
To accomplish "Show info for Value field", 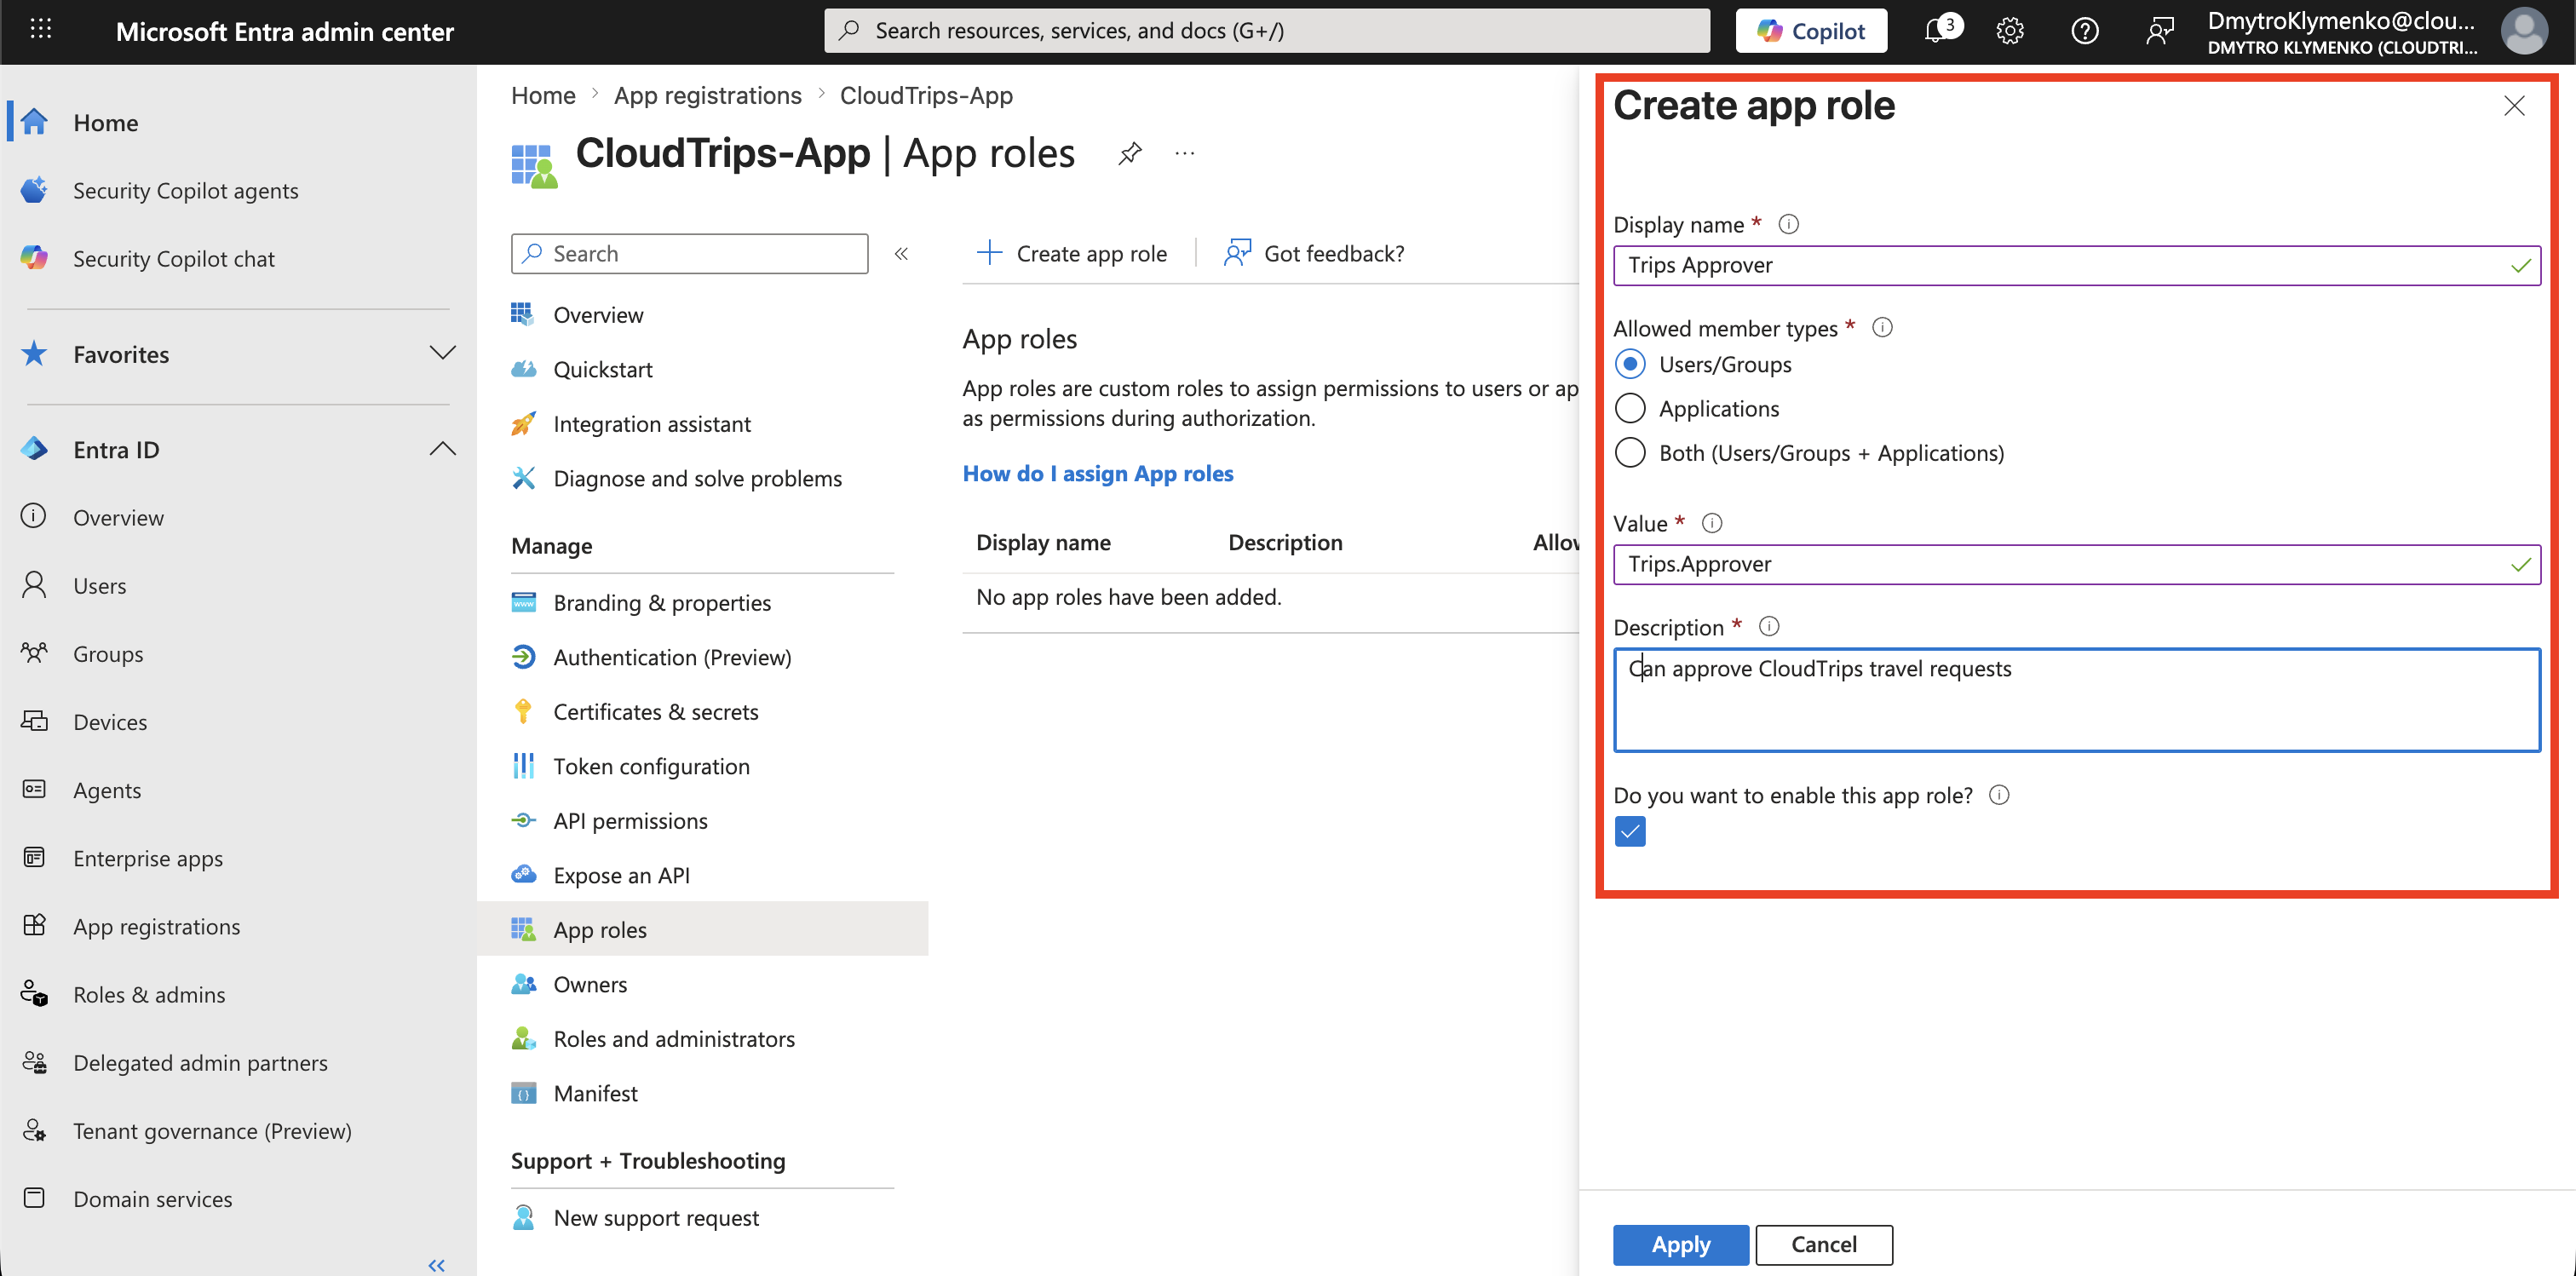I will coord(1712,523).
